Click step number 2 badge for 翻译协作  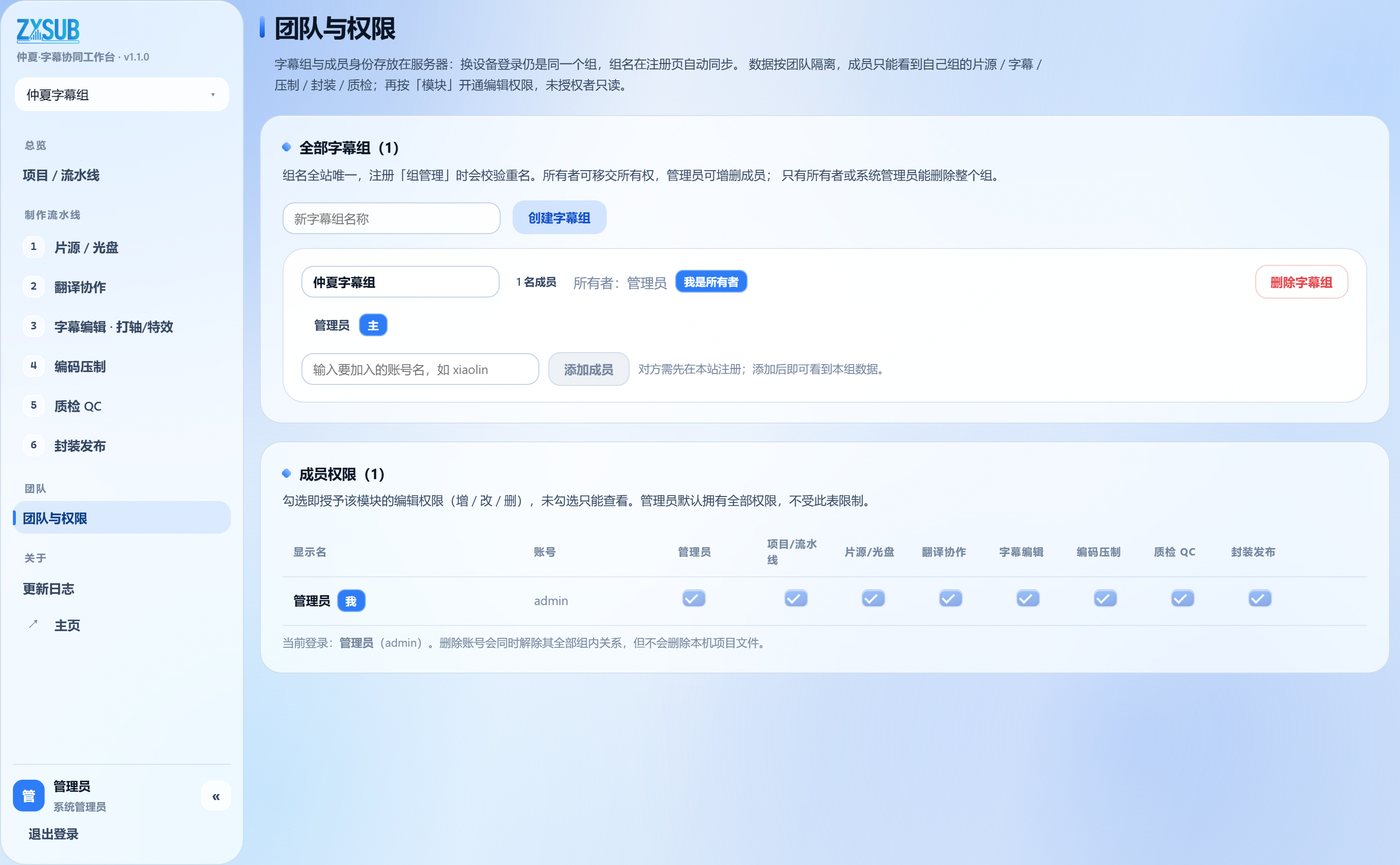tap(33, 287)
